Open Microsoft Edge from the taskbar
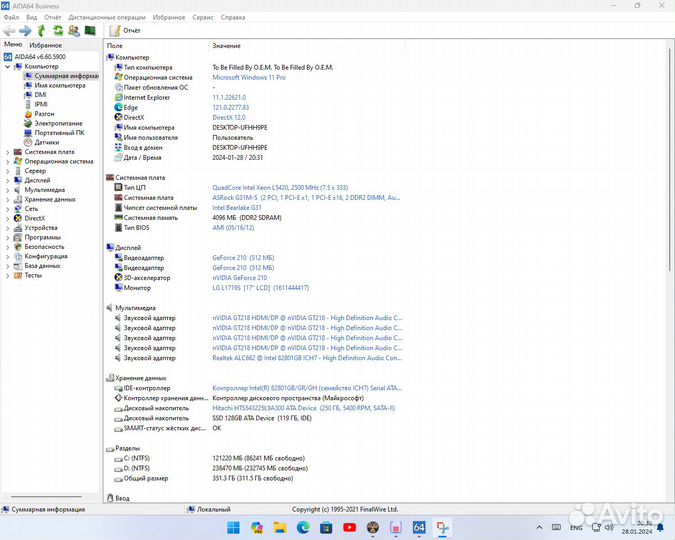The image size is (675, 540). click(x=303, y=527)
